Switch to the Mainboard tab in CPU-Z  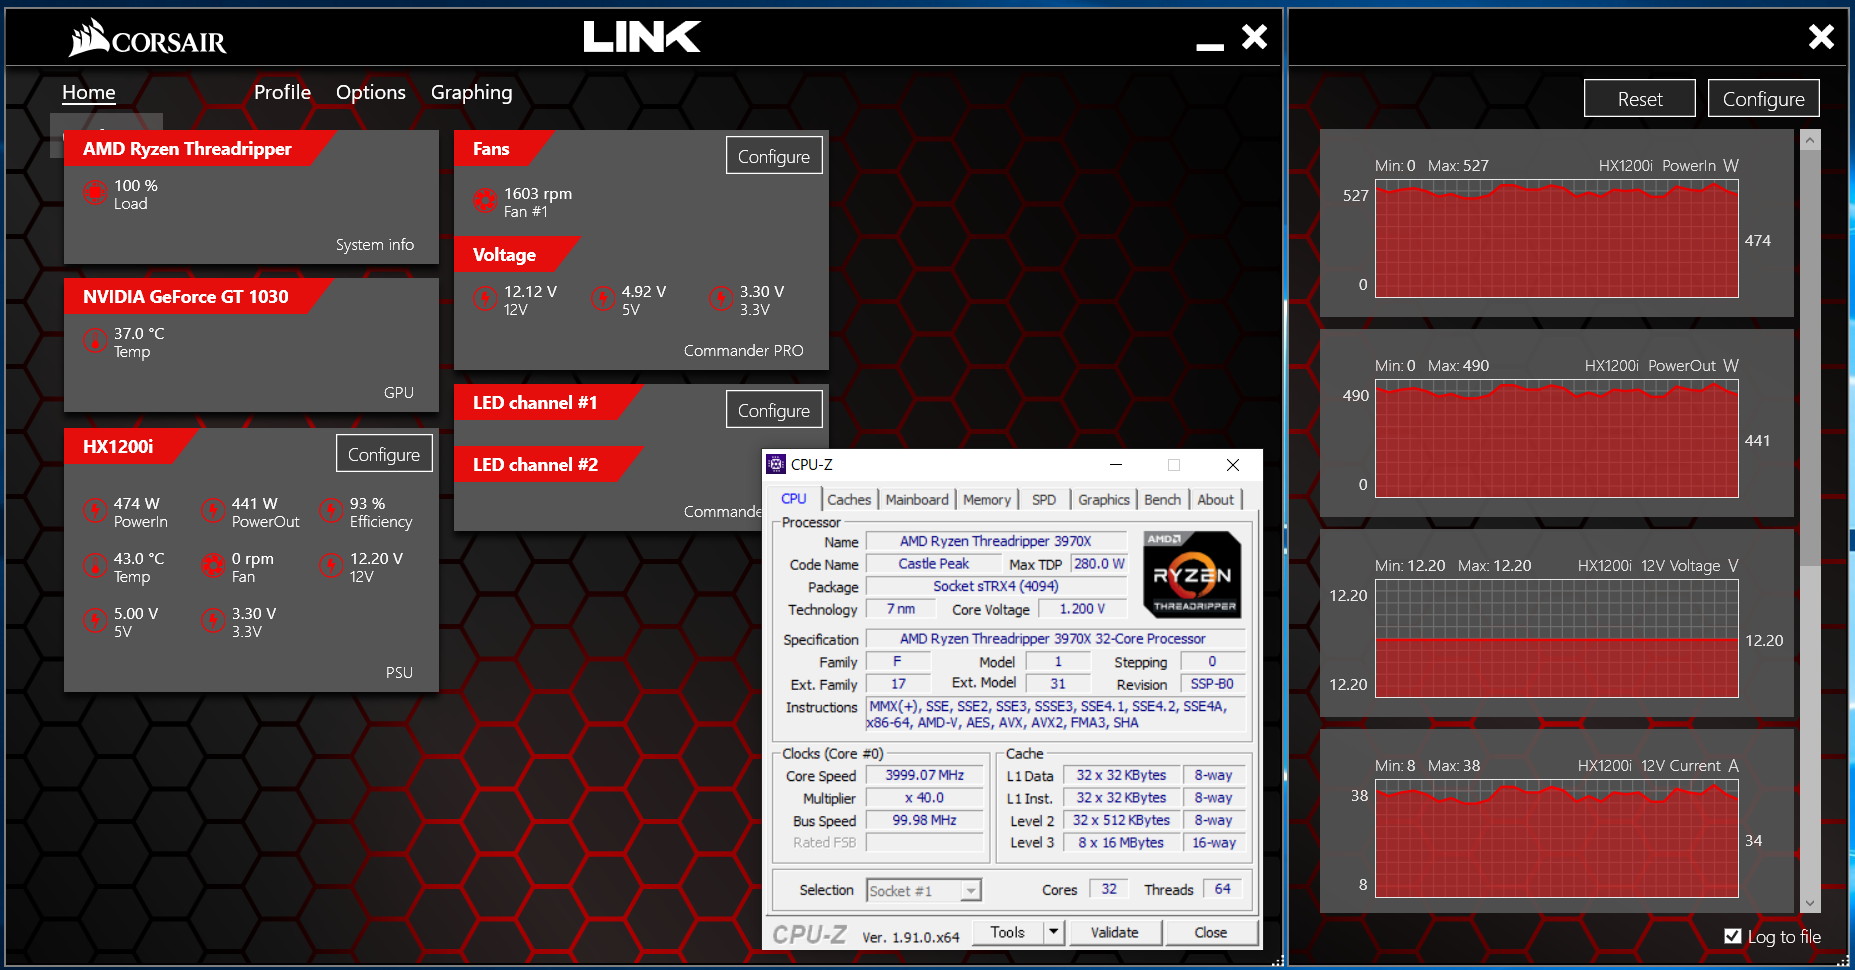coord(917,499)
